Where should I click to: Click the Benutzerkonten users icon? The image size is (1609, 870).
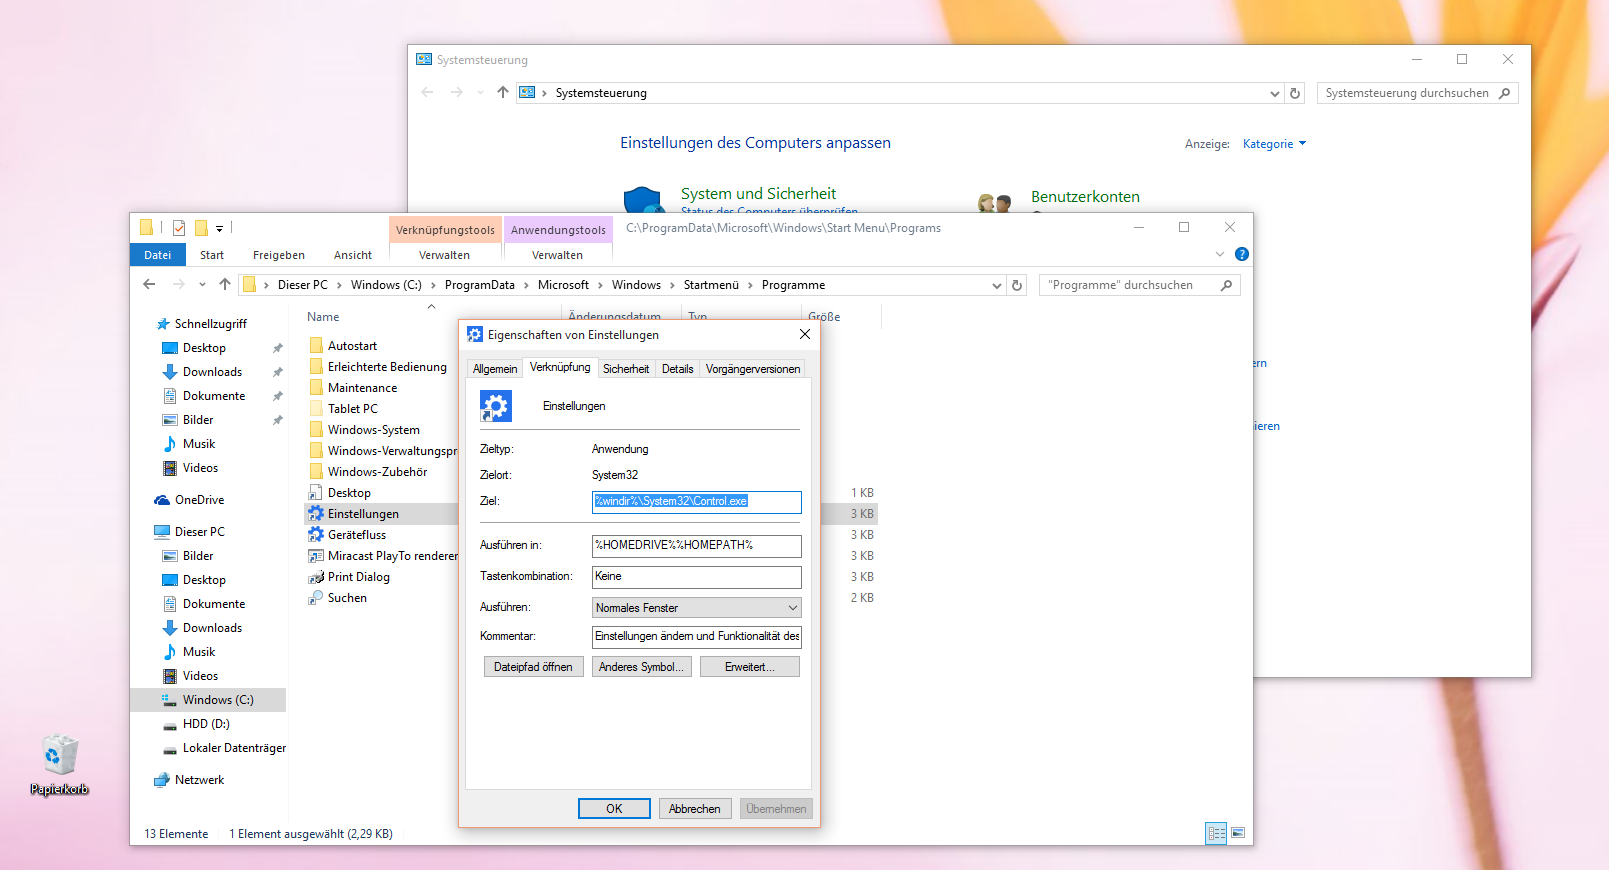pyautogui.click(x=994, y=203)
